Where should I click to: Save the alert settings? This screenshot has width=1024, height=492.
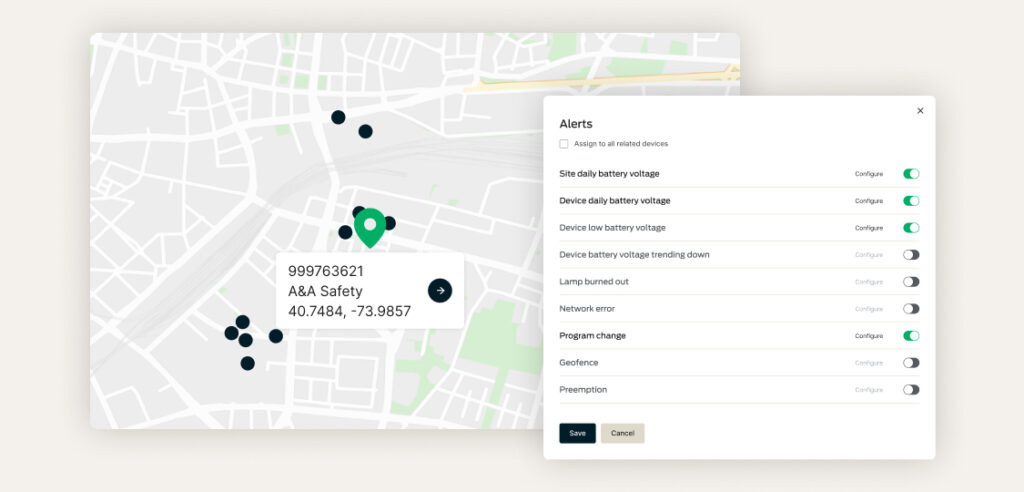pos(577,433)
